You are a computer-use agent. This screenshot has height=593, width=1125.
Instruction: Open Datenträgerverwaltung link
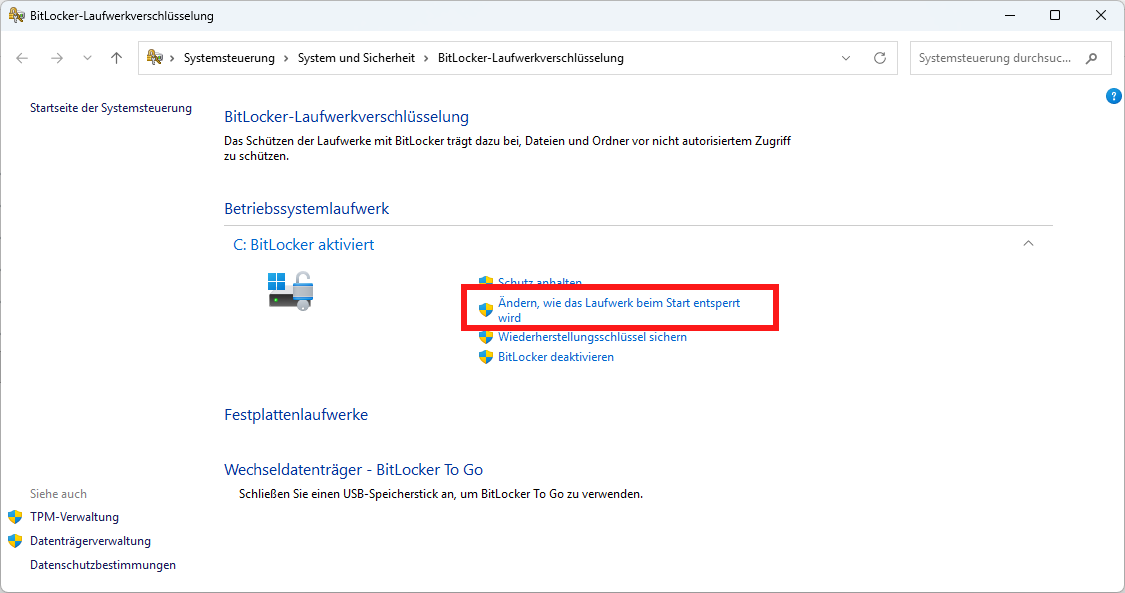[90, 541]
